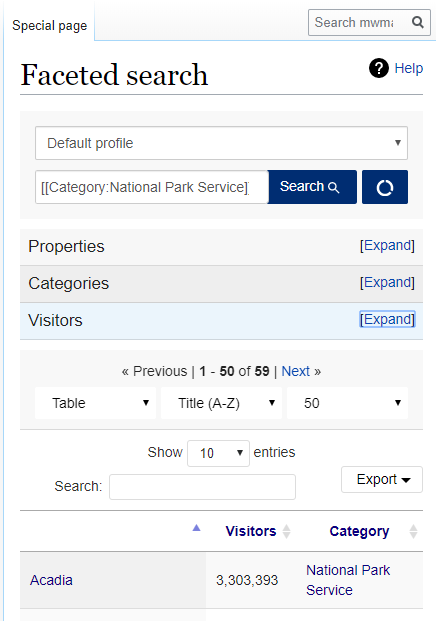Expand the Visitors section
Image resolution: width=436 pixels, height=621 pixels.
tap(387, 319)
